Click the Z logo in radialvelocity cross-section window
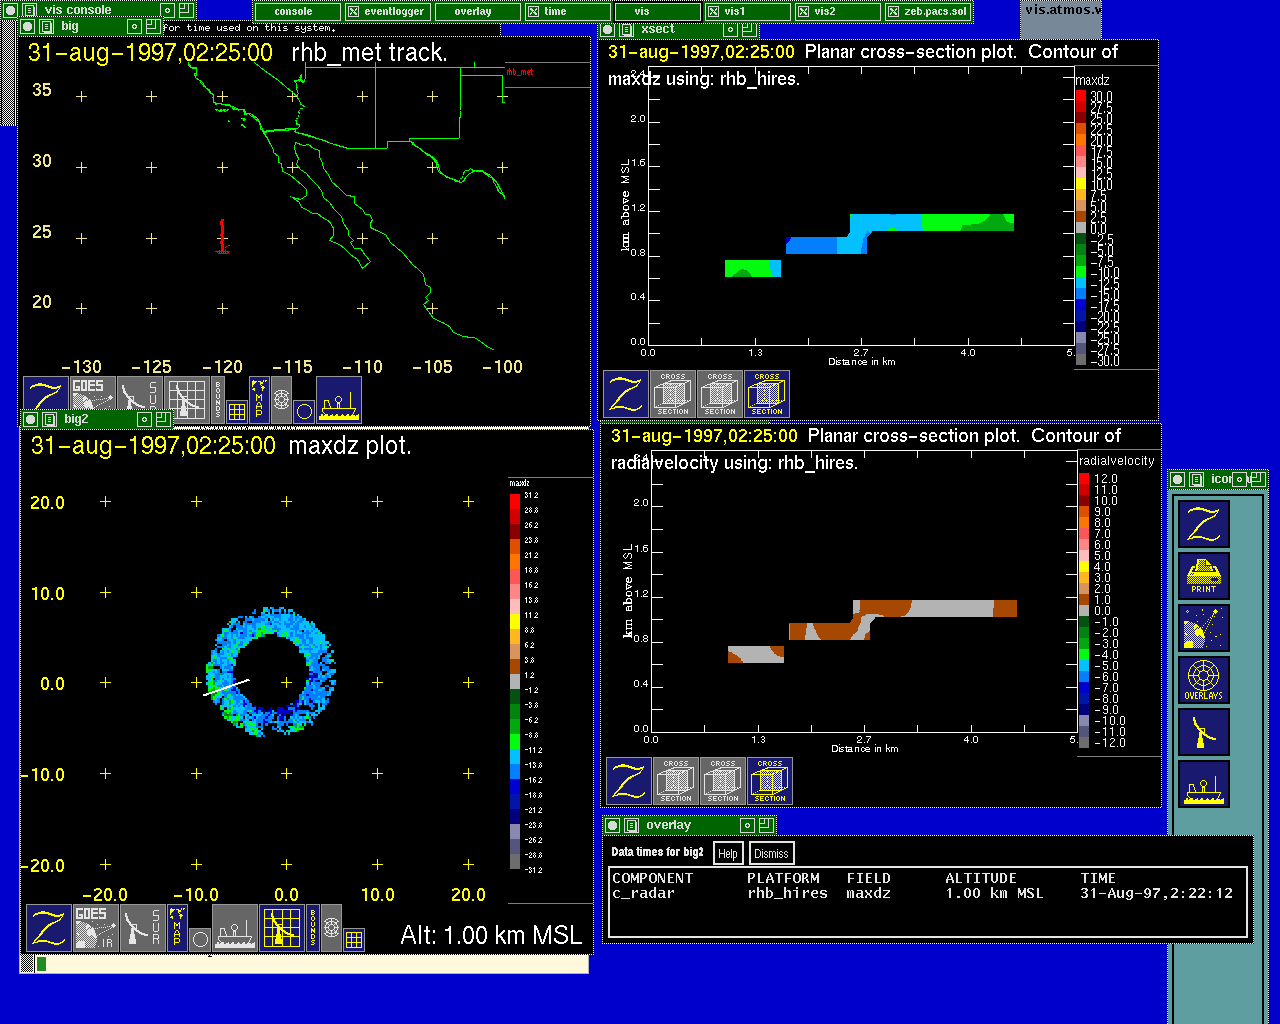 point(629,781)
